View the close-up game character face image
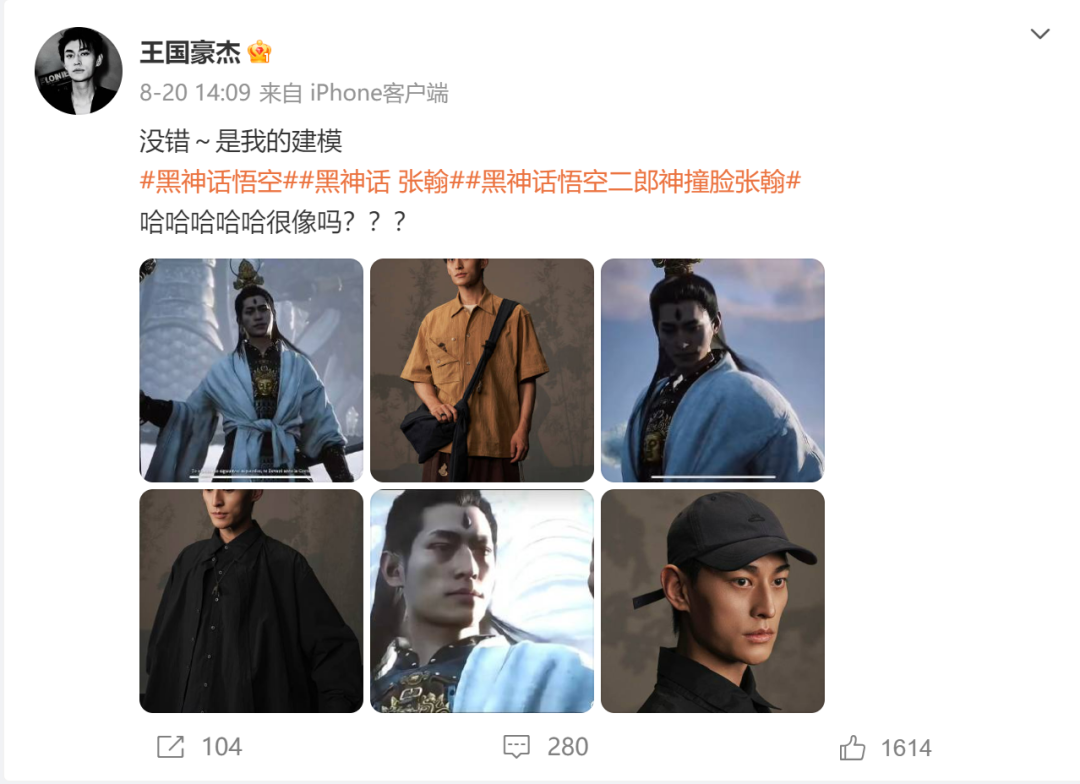The height and width of the screenshot is (784, 1080). [x=482, y=601]
